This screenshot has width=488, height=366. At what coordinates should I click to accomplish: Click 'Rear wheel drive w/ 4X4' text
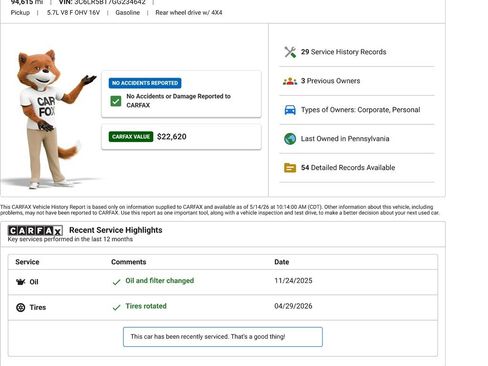coord(189,13)
